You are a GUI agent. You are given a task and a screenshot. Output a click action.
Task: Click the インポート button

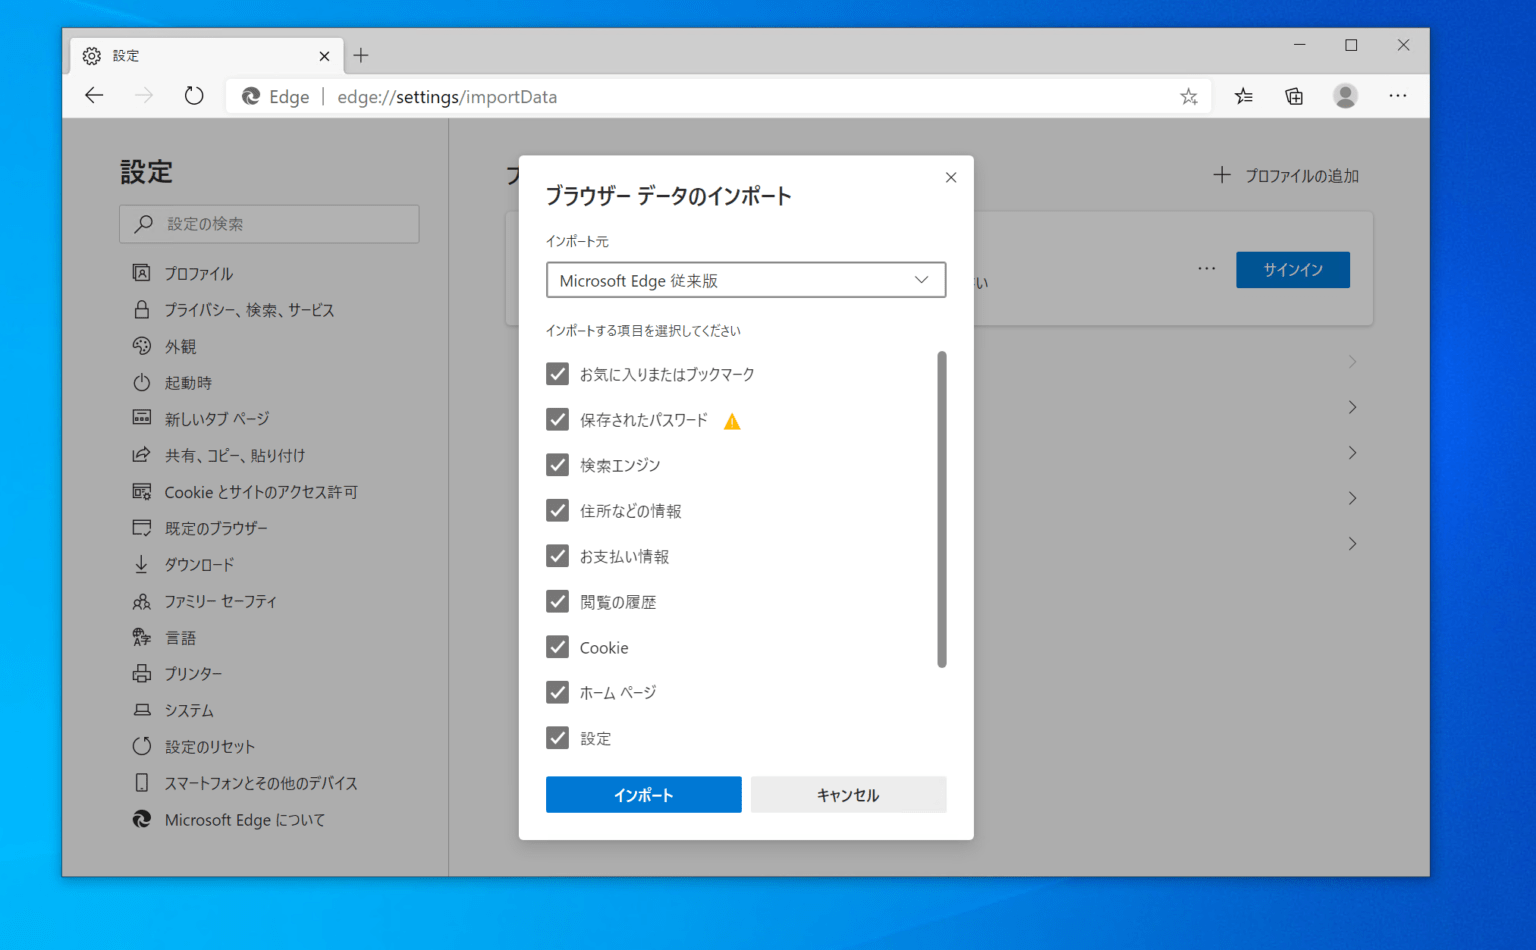click(643, 794)
